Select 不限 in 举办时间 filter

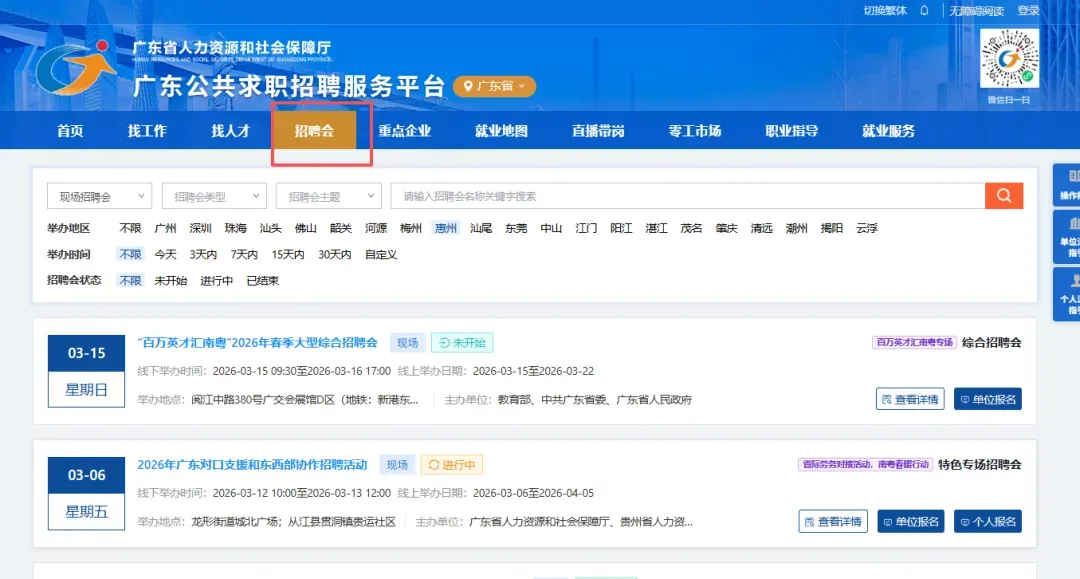point(130,254)
